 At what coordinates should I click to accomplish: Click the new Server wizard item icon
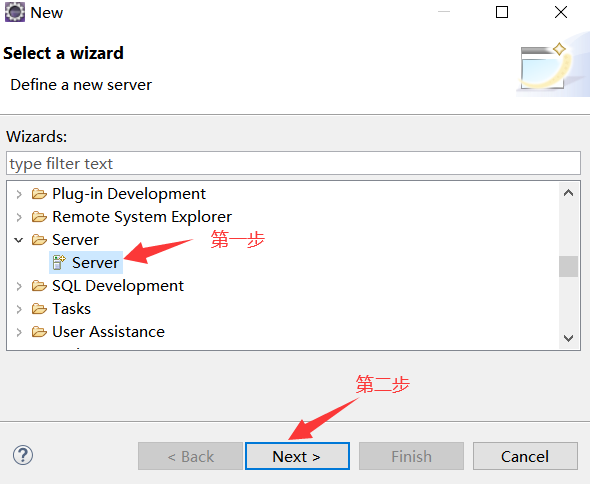click(59, 262)
